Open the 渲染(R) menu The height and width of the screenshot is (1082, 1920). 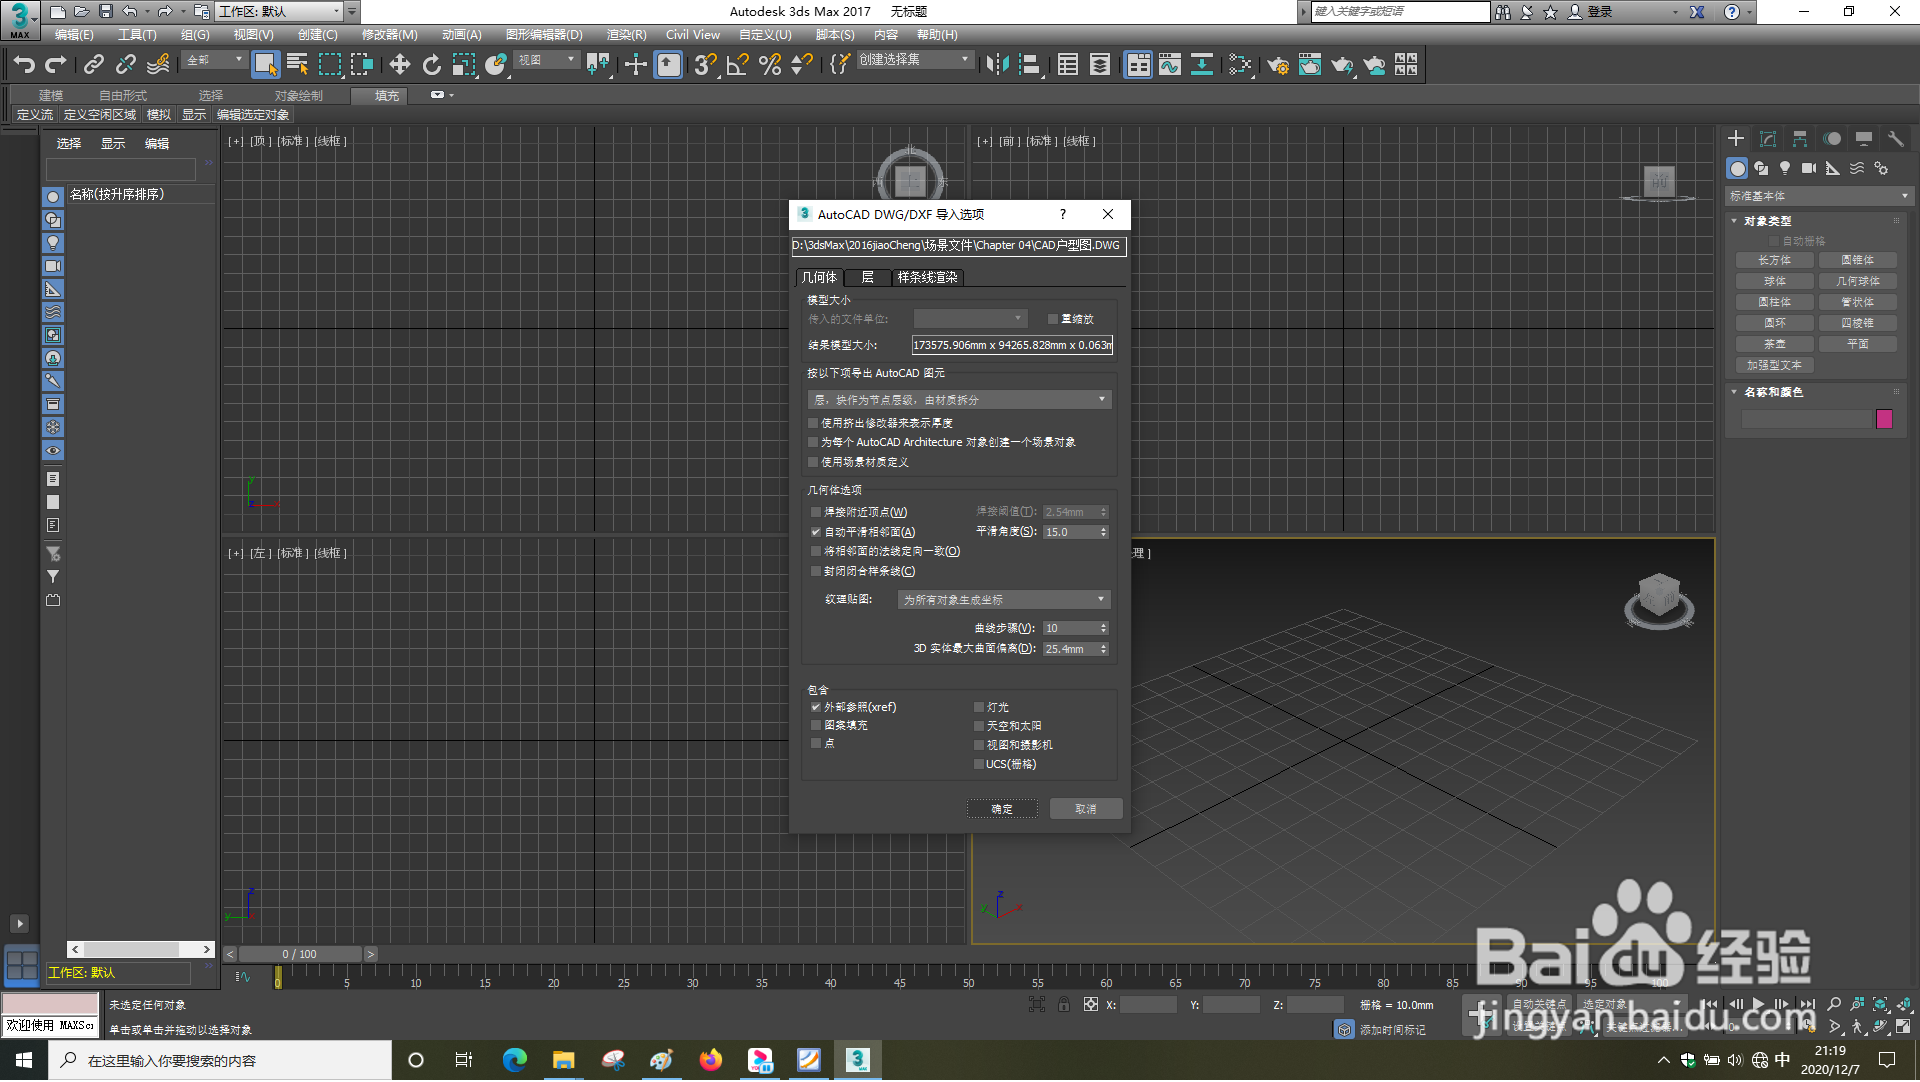[x=626, y=35]
